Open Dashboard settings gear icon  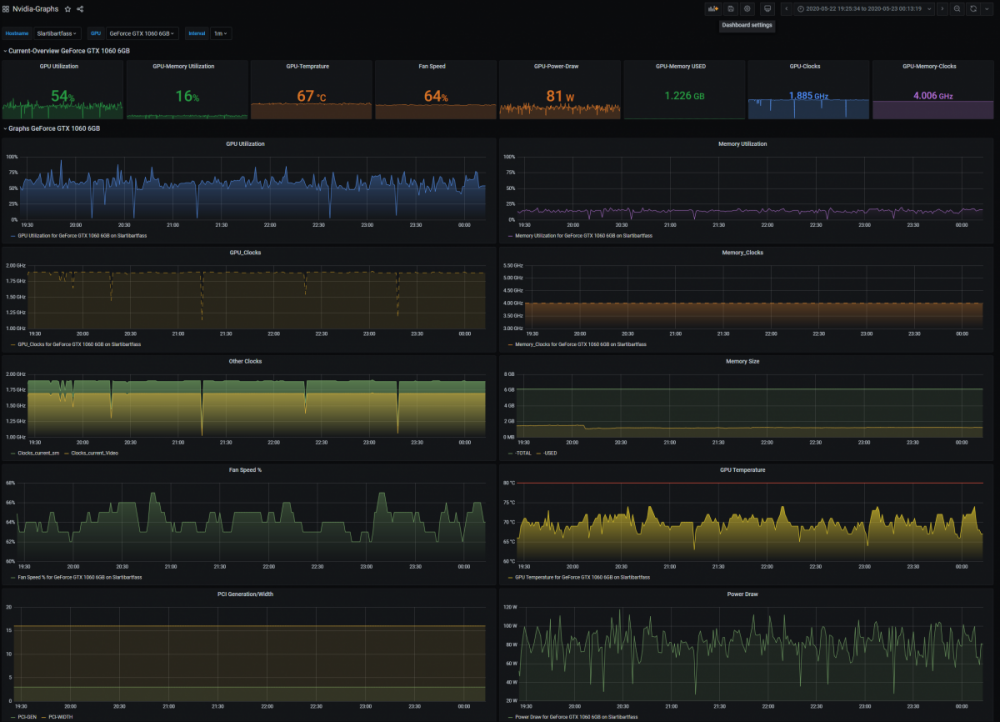(747, 8)
